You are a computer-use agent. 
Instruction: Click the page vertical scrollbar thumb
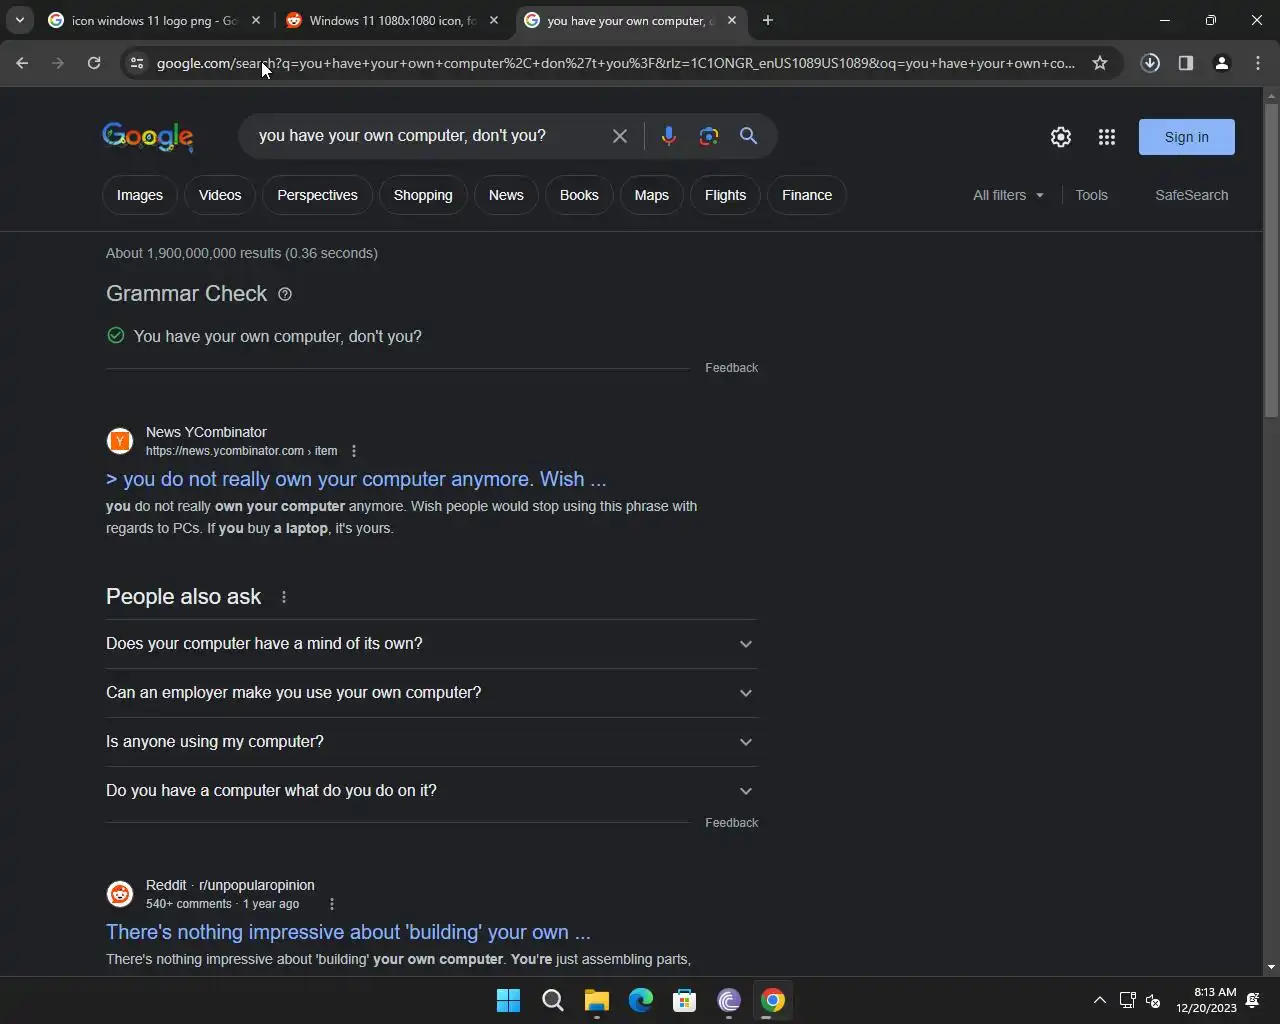(x=1271, y=260)
